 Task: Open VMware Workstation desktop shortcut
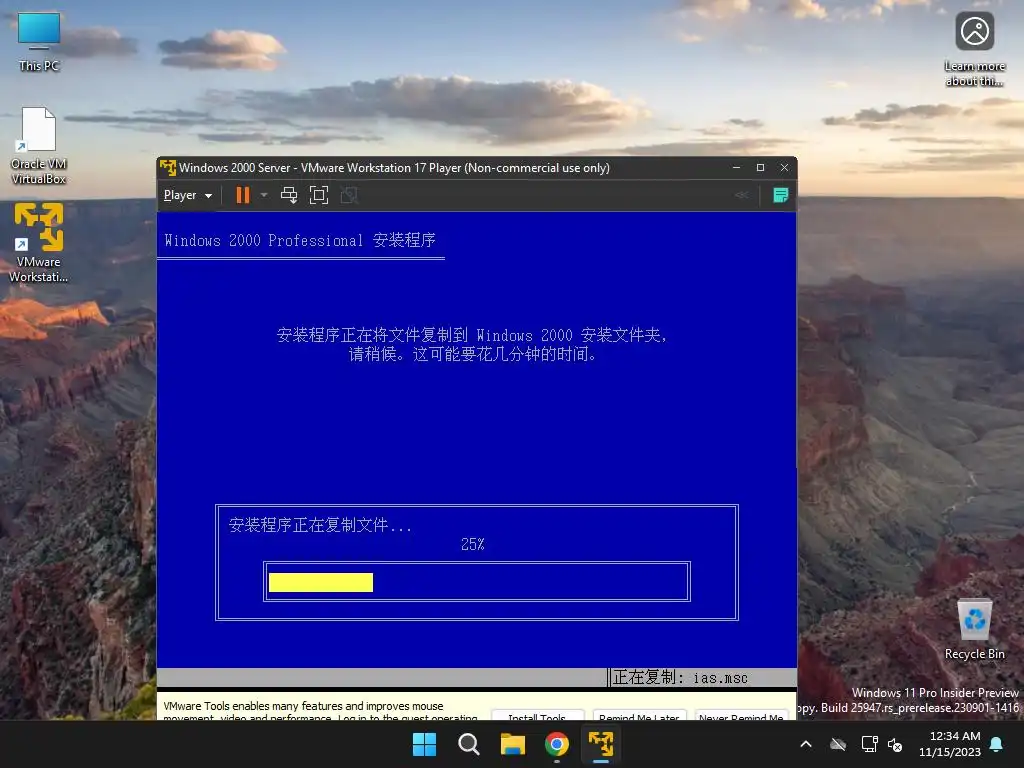click(x=39, y=243)
